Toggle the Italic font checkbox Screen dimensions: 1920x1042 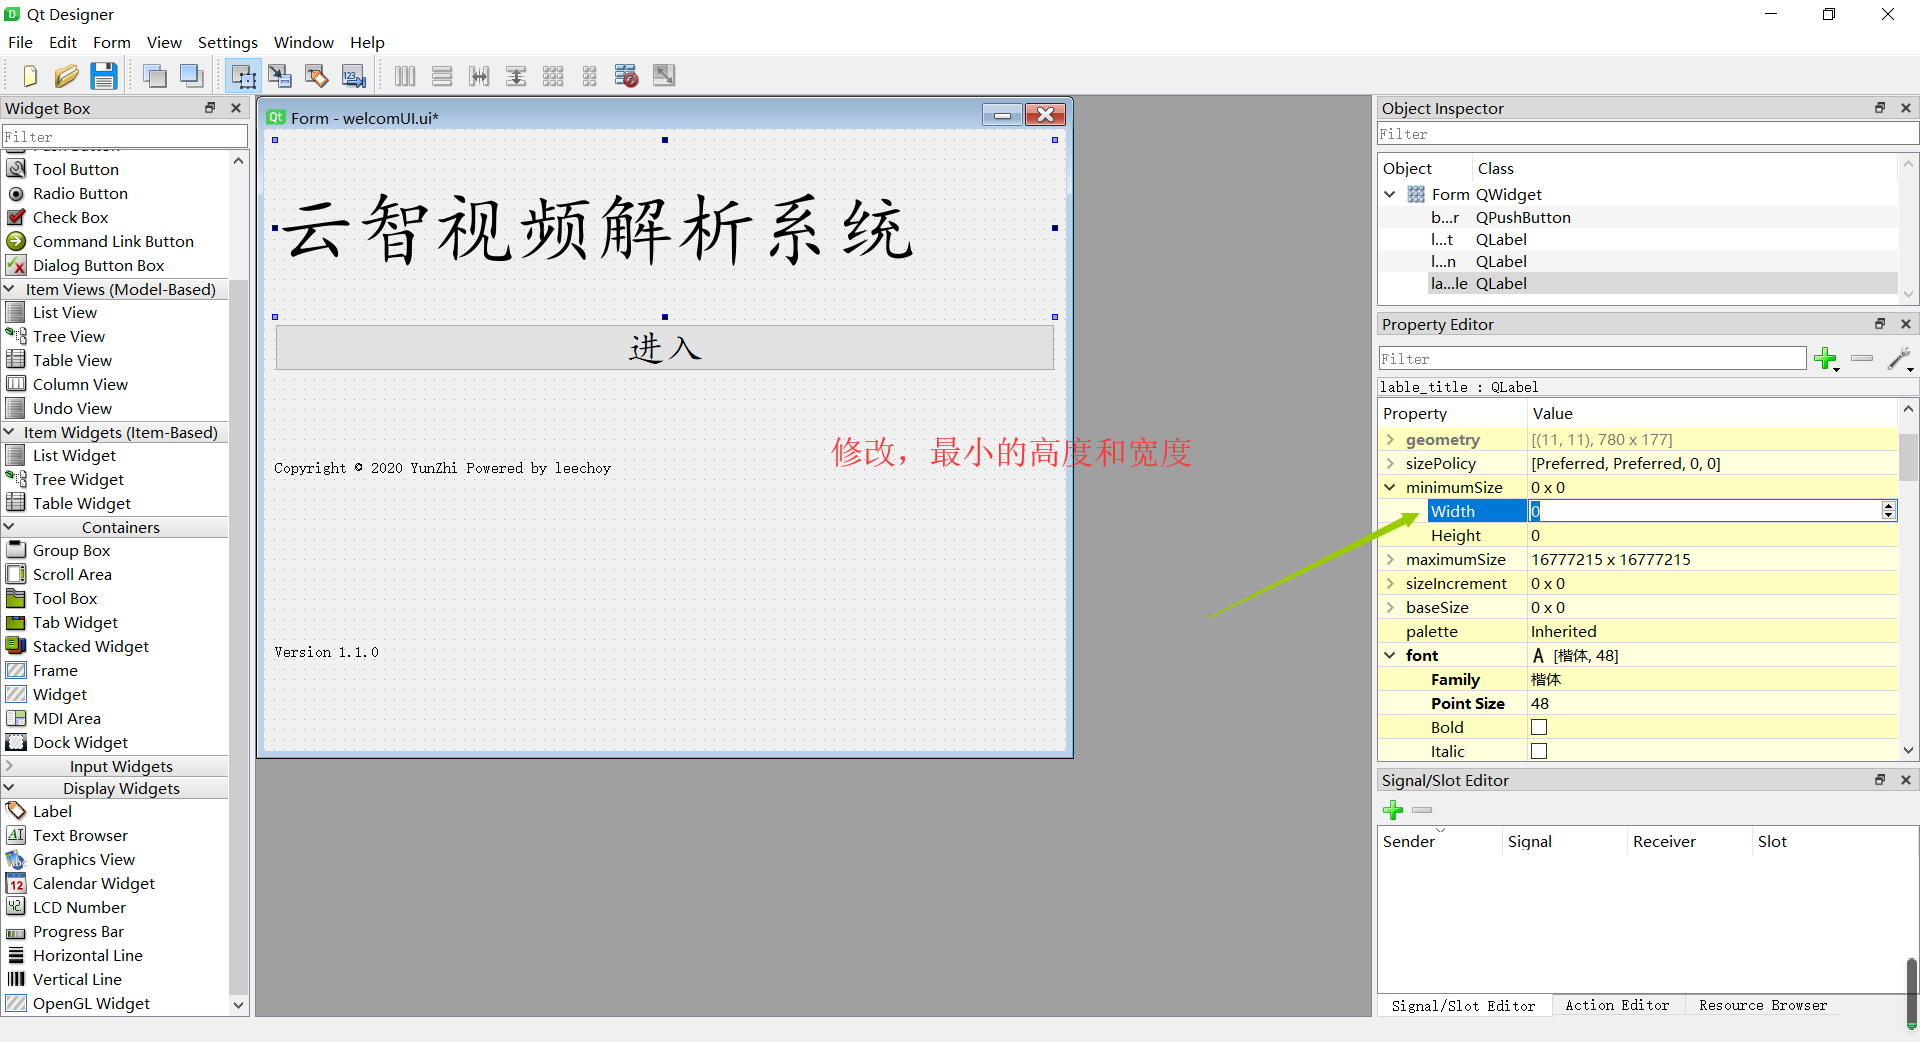[x=1539, y=751]
